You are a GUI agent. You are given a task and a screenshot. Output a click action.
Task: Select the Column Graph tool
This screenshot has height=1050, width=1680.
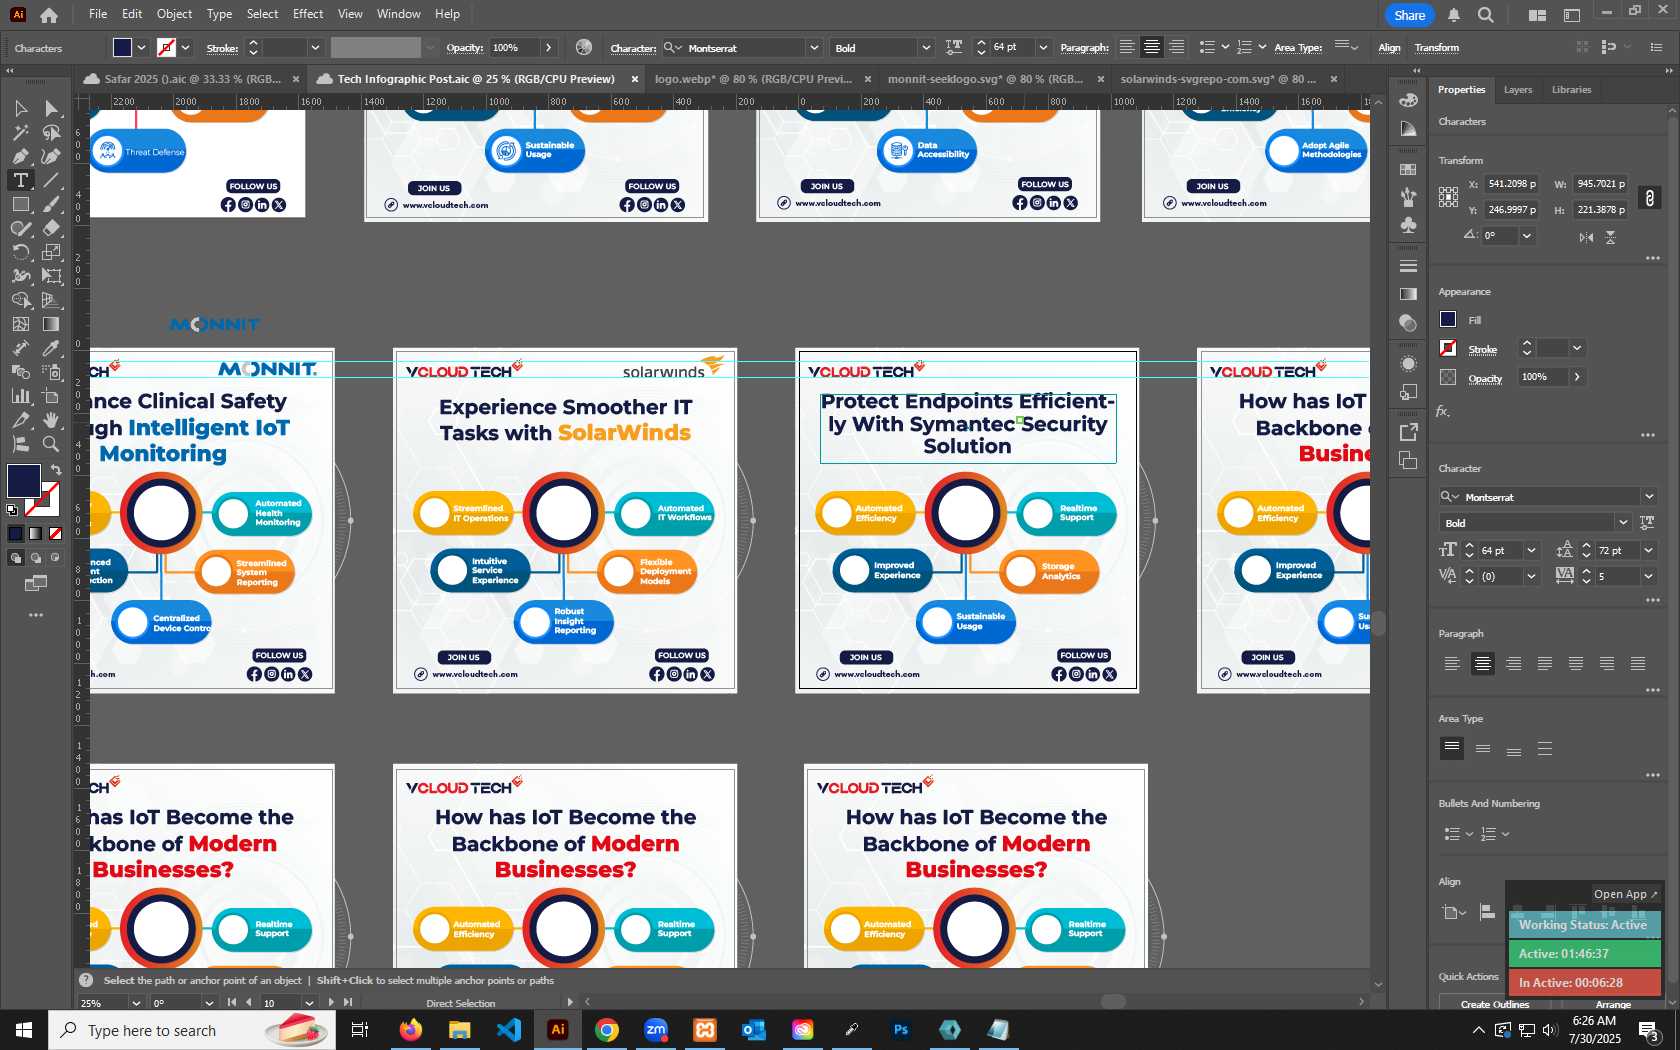coord(20,396)
